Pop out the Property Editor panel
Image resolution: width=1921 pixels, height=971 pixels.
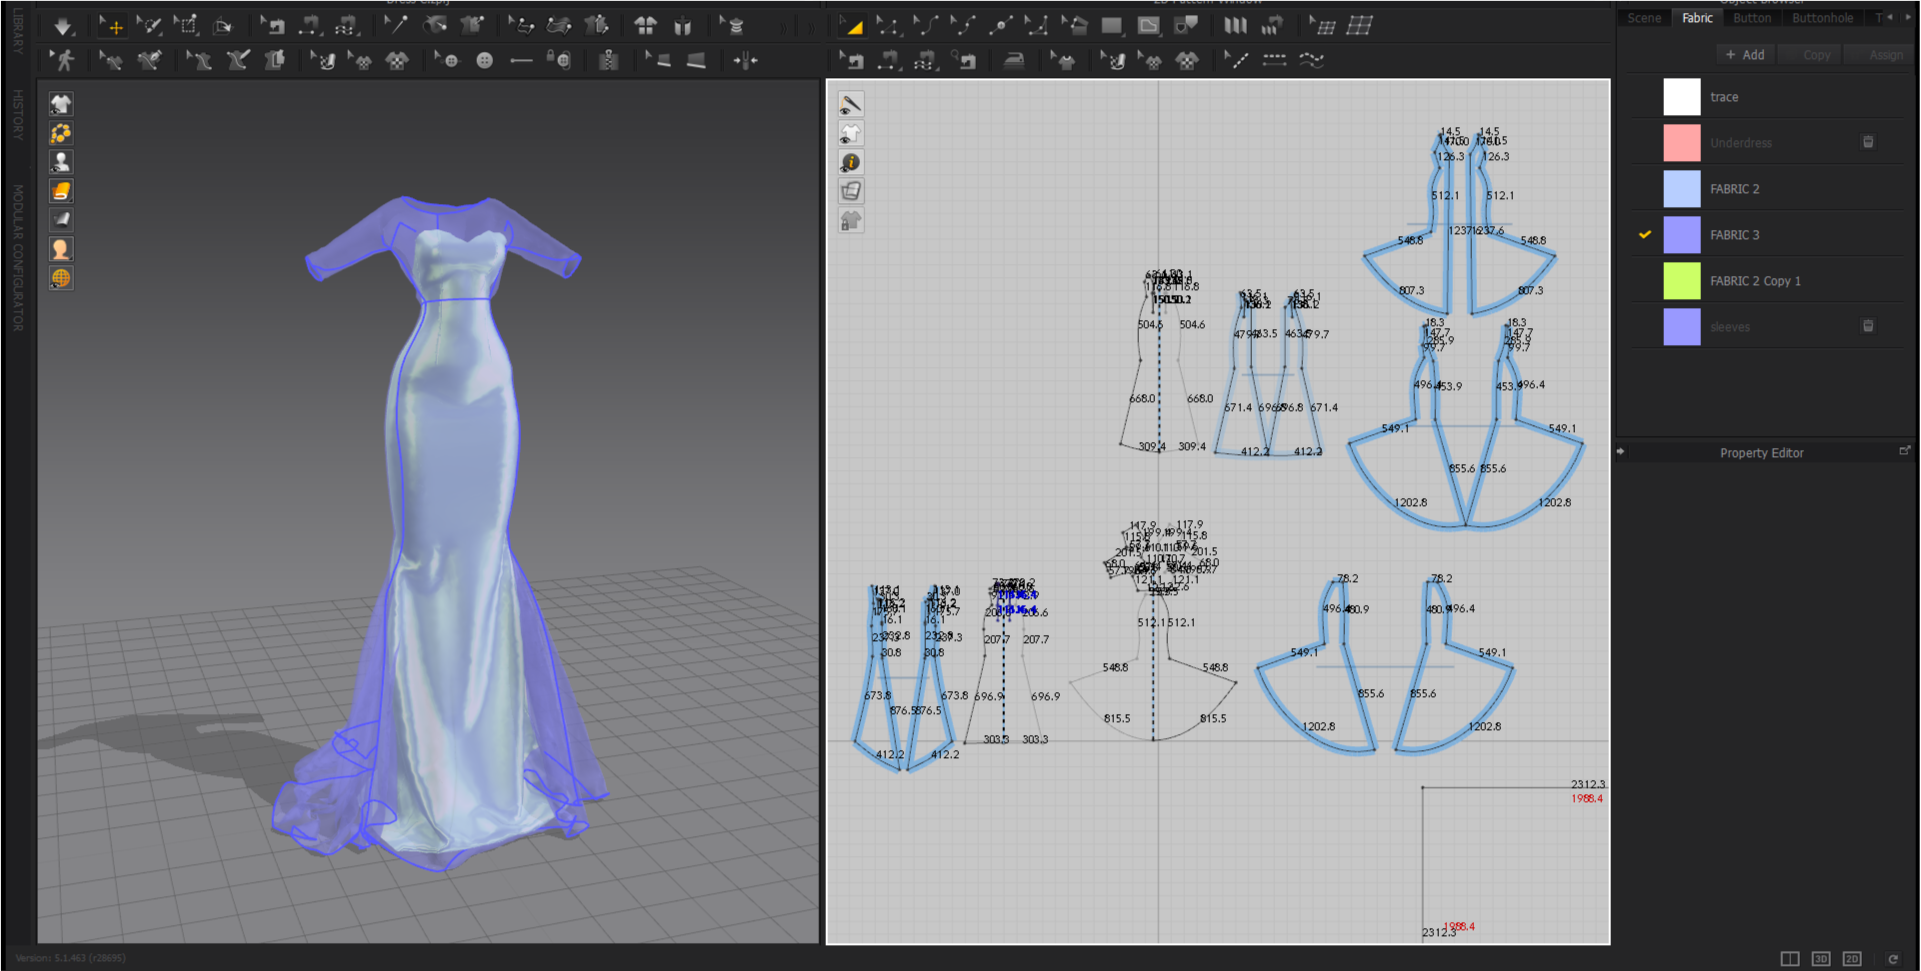1904,452
